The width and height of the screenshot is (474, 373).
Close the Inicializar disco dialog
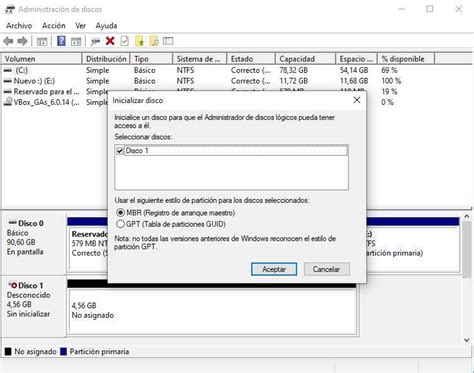click(357, 100)
